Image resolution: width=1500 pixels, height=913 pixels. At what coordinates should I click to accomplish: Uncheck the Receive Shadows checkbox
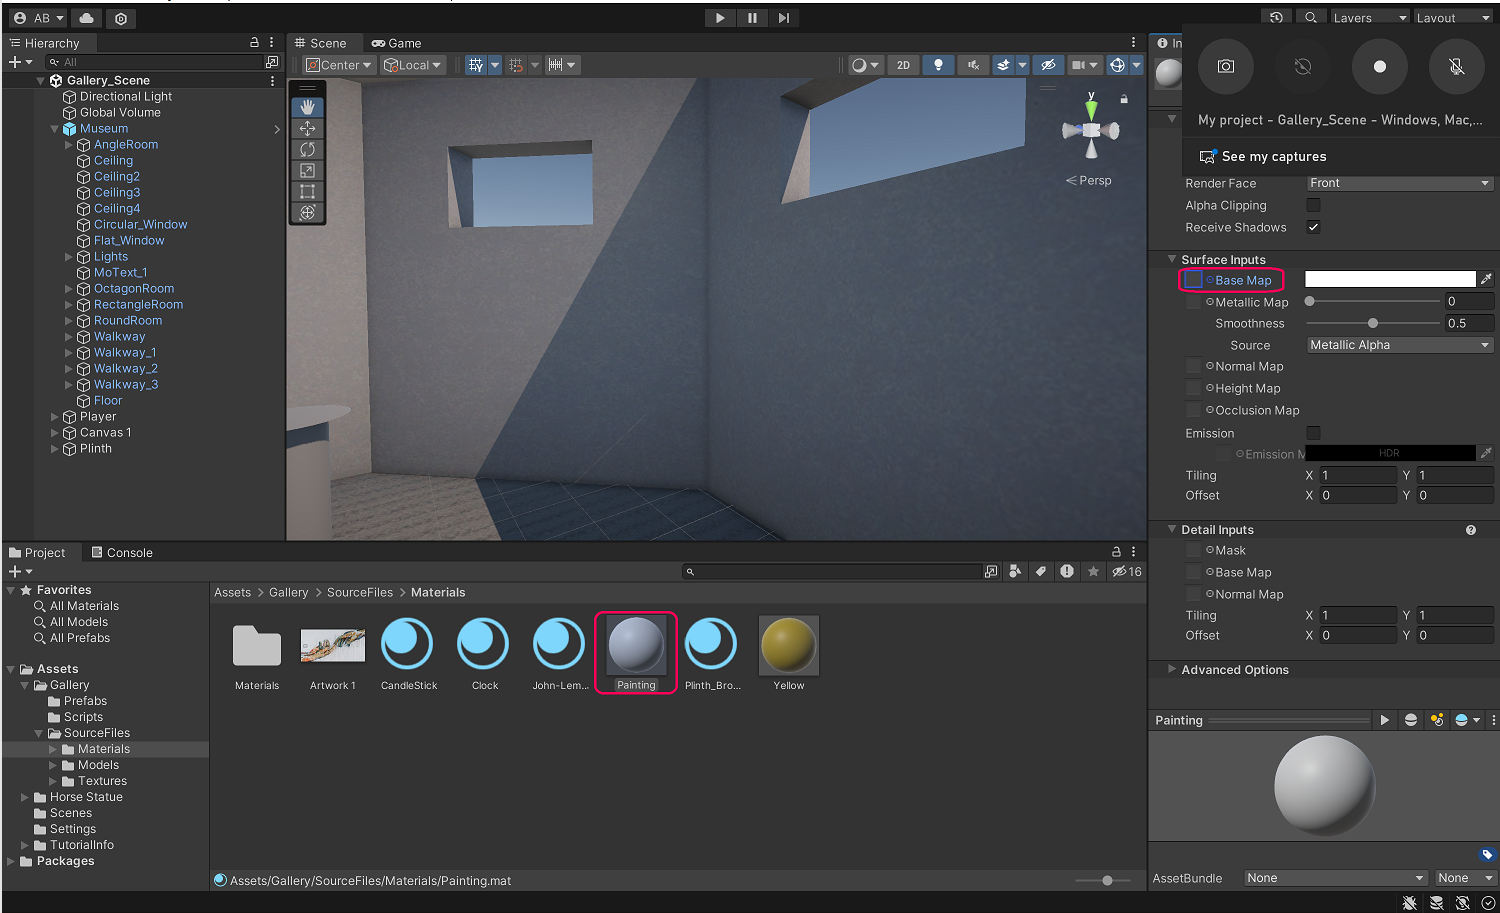coord(1313,227)
